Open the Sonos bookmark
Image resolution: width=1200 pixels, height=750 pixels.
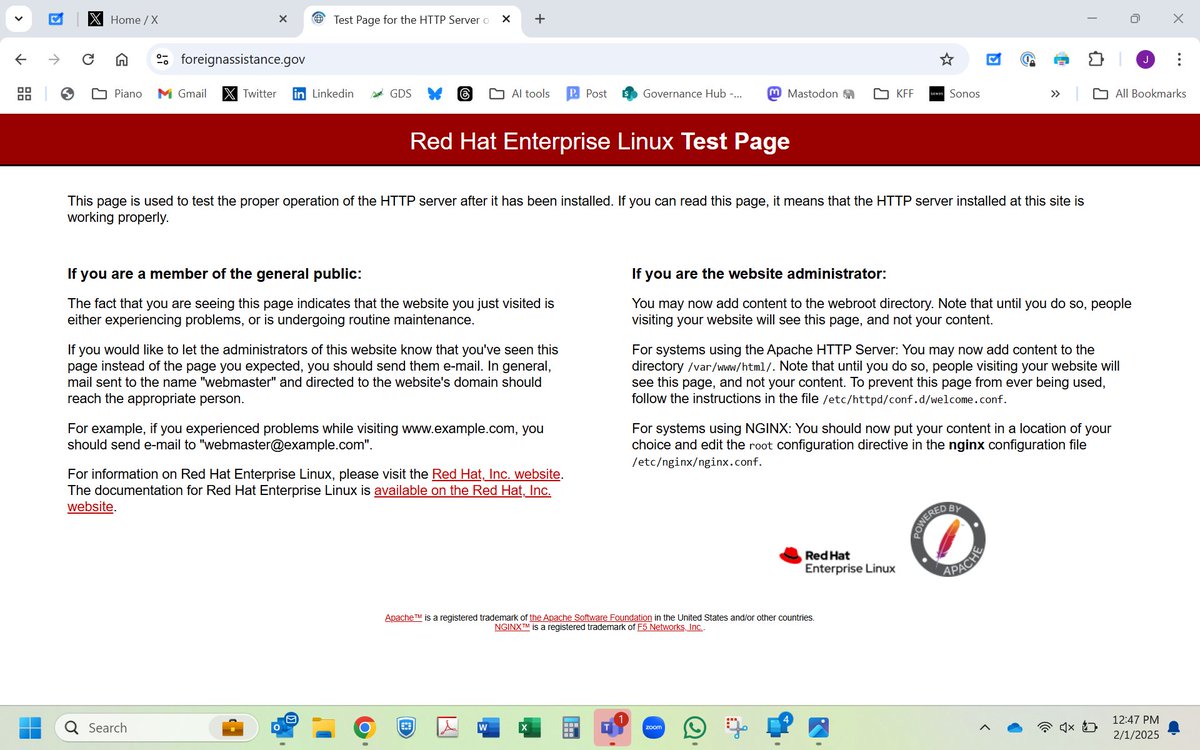955,93
